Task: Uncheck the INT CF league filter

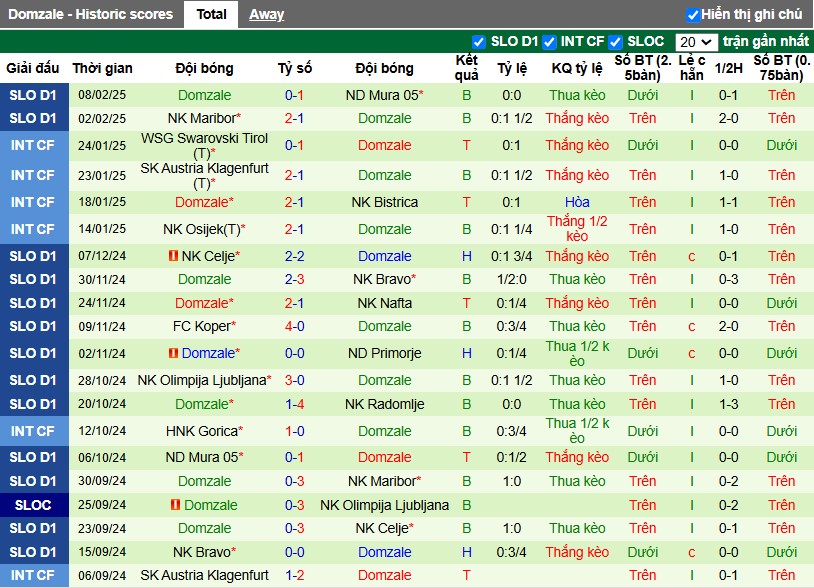Action: 549,42
